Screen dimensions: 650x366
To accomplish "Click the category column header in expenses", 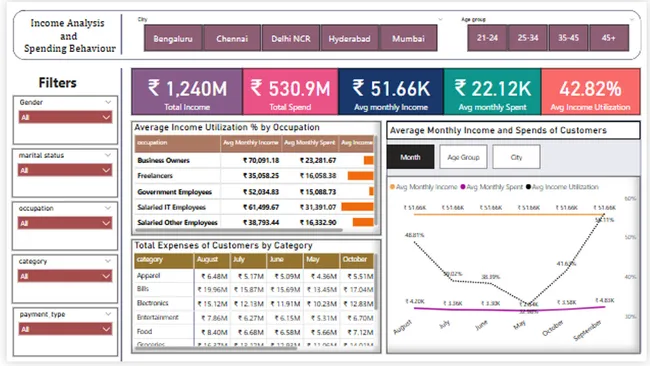I will click(x=164, y=260).
